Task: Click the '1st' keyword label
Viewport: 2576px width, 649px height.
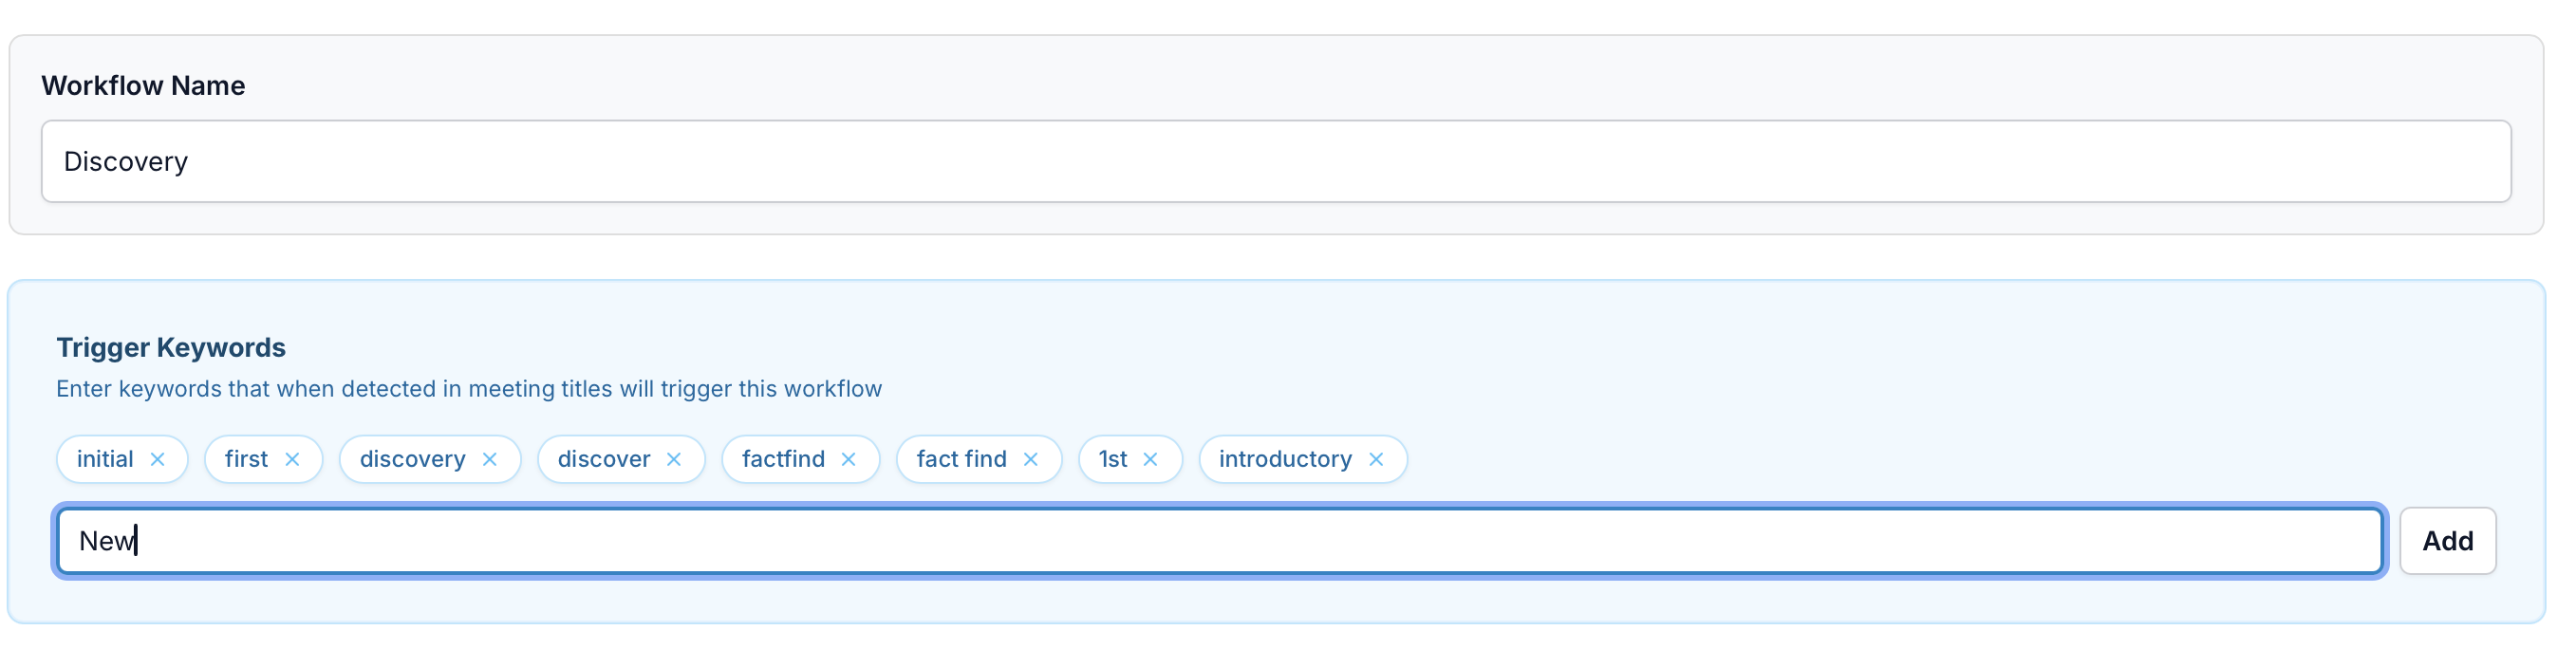Action: click(1113, 459)
